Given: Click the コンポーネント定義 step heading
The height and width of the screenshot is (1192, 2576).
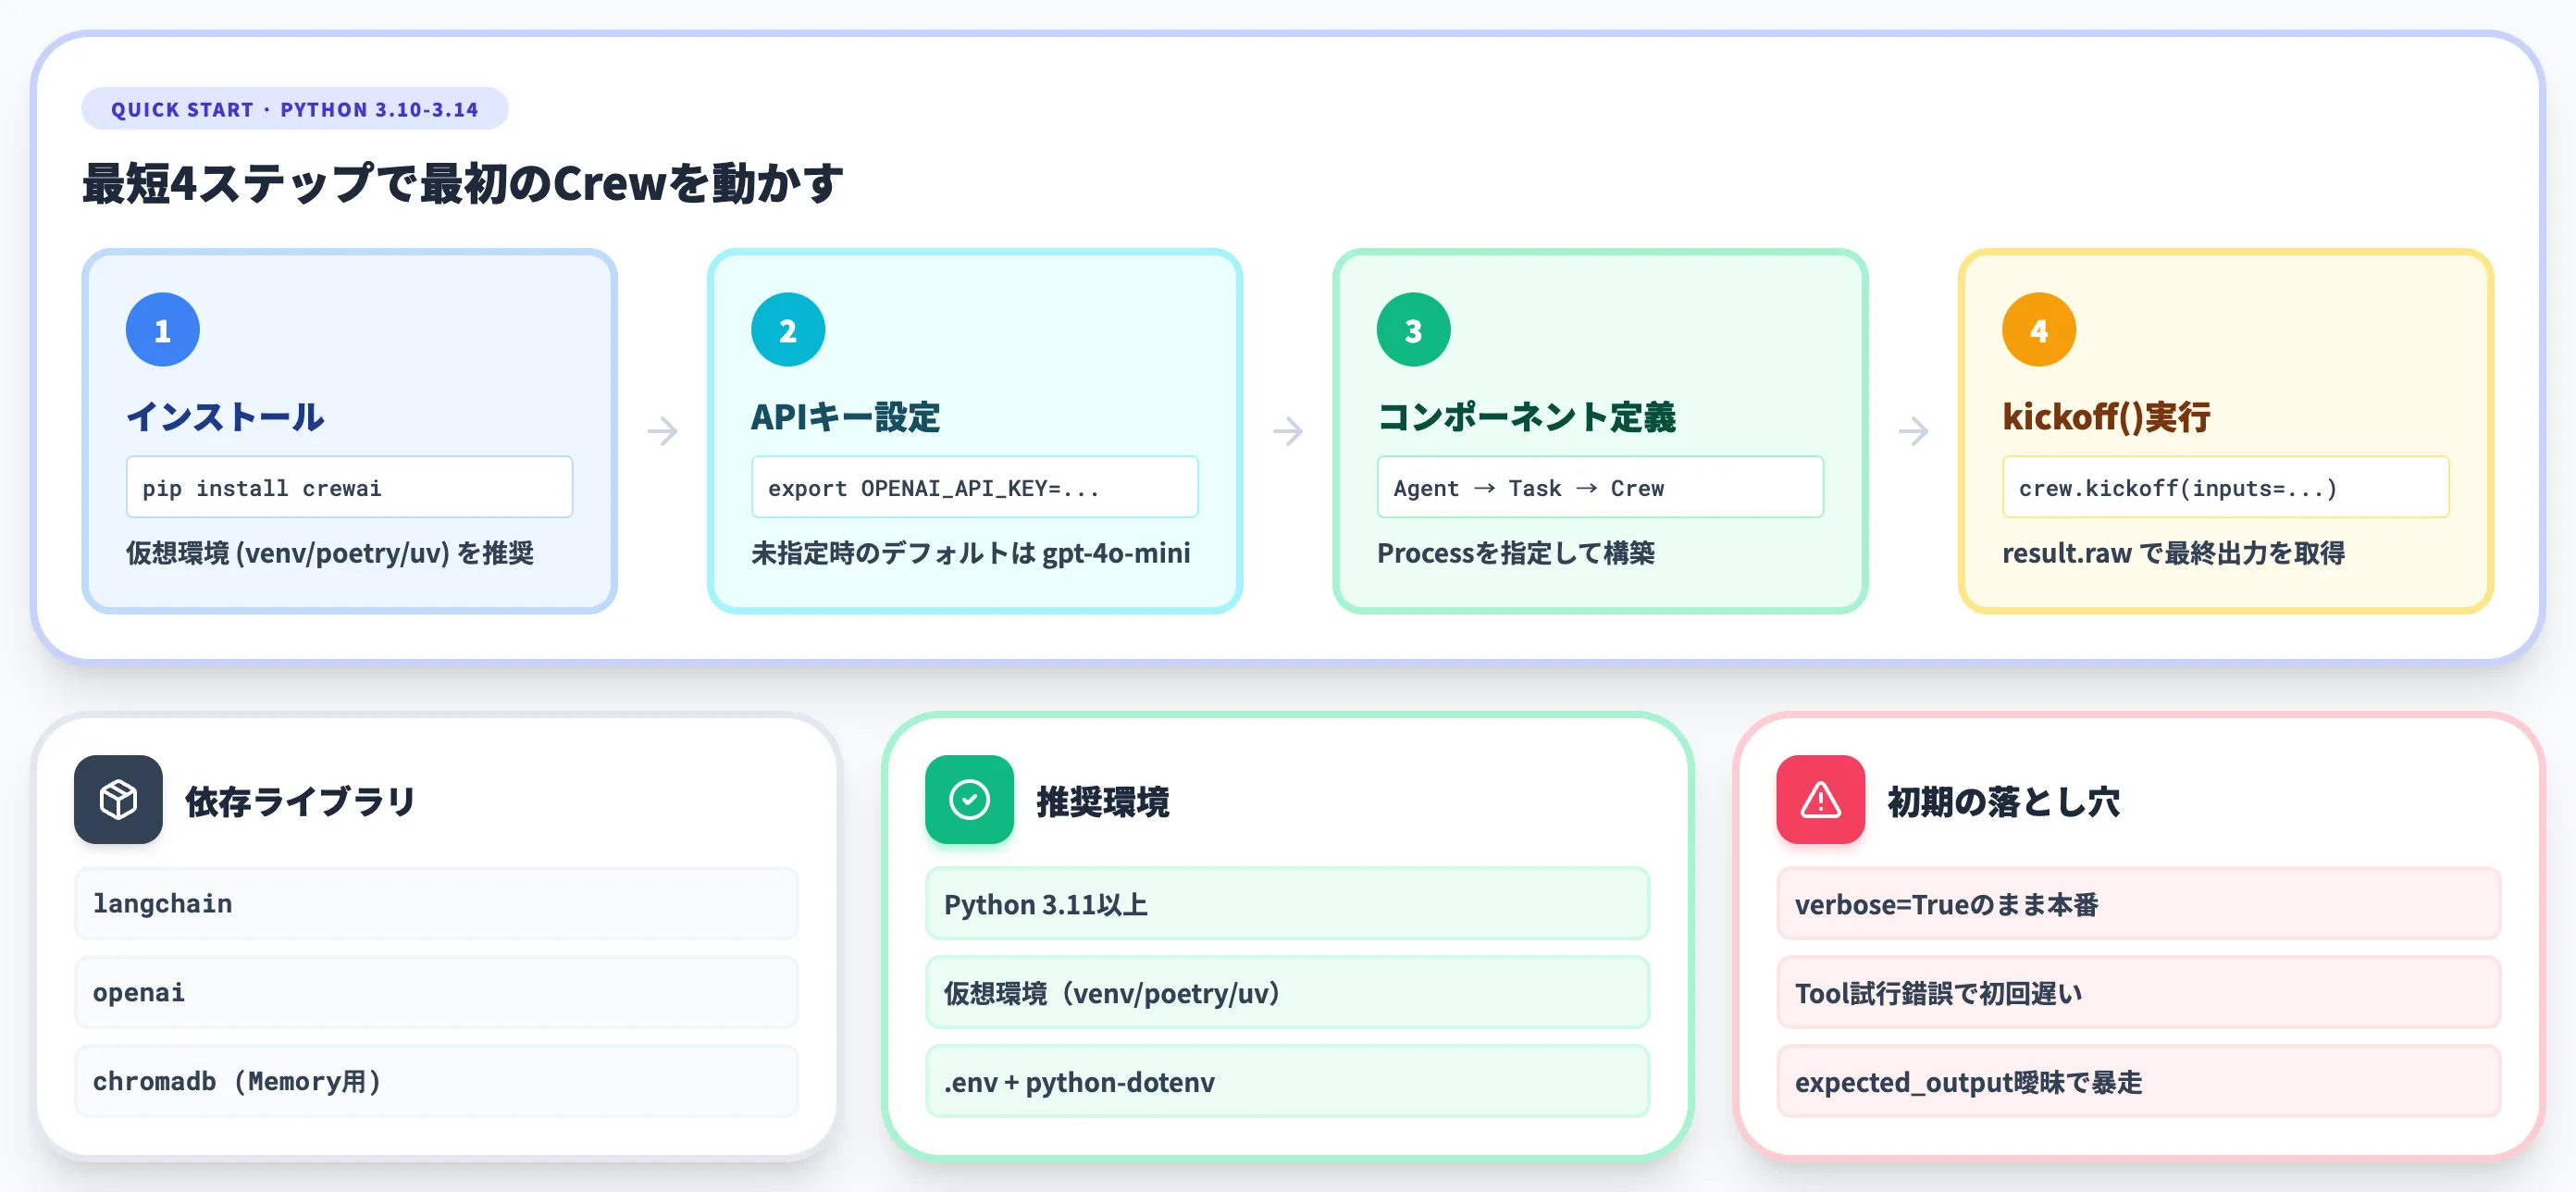Looking at the screenshot, I should tap(1526, 417).
